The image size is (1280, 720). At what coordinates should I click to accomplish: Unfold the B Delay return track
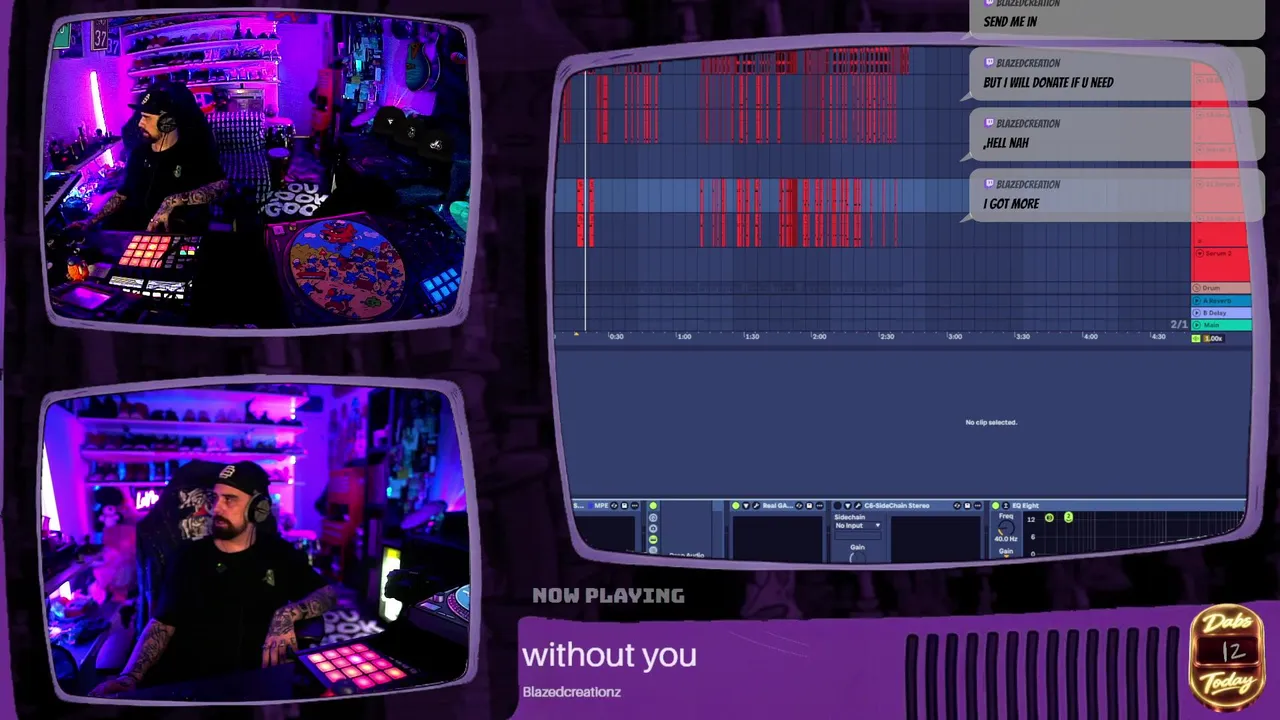[1197, 313]
